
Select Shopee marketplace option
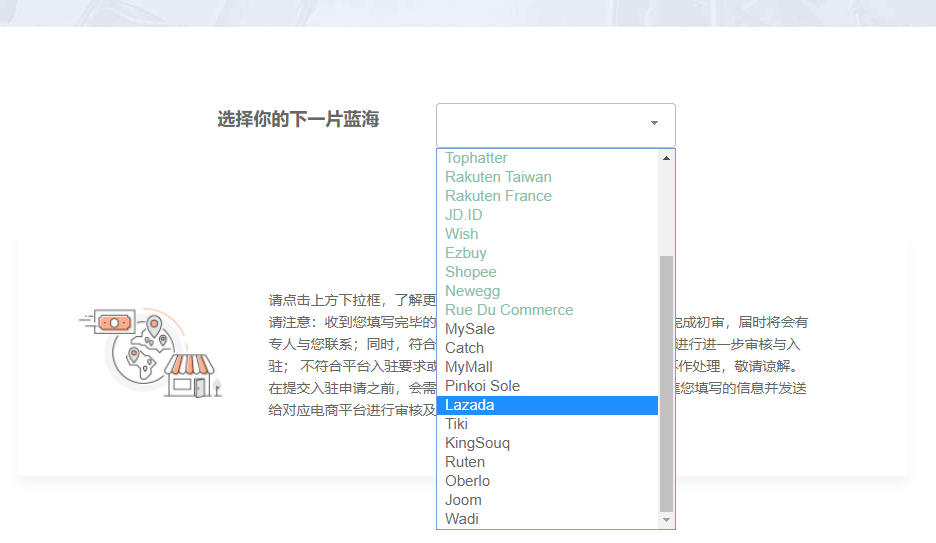point(547,272)
